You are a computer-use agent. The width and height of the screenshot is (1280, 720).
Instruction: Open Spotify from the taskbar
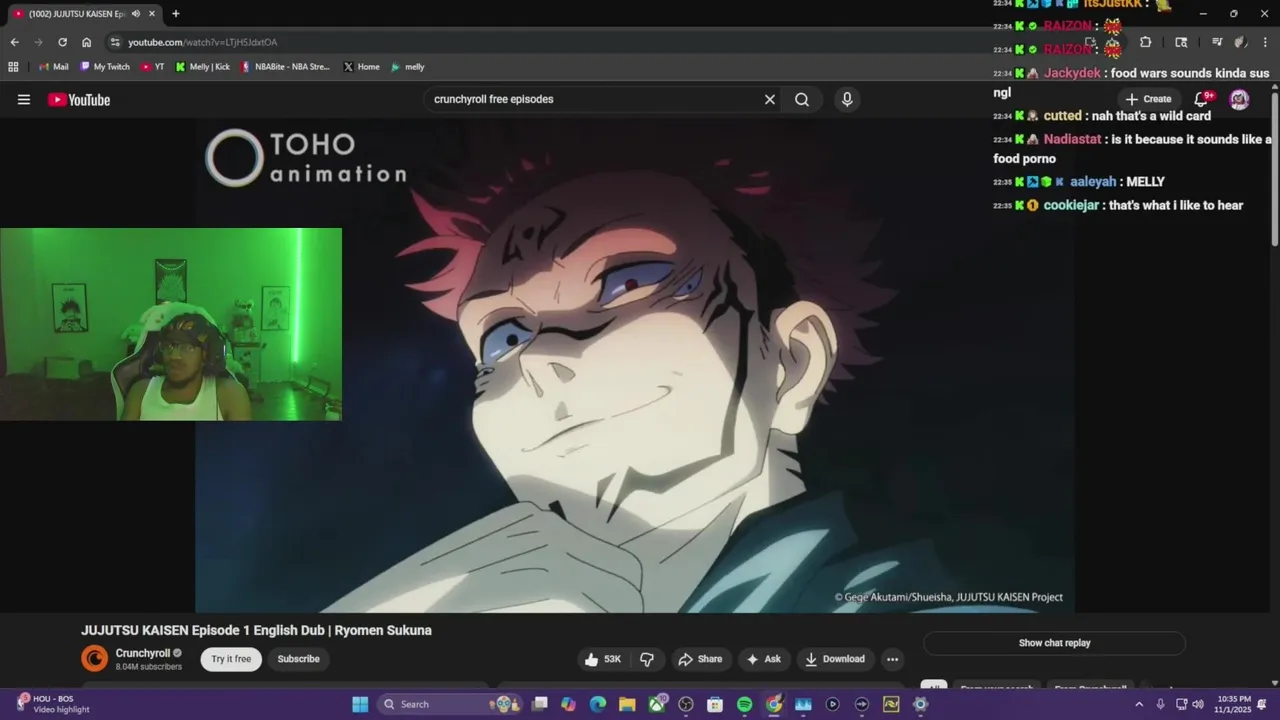[x=744, y=704]
